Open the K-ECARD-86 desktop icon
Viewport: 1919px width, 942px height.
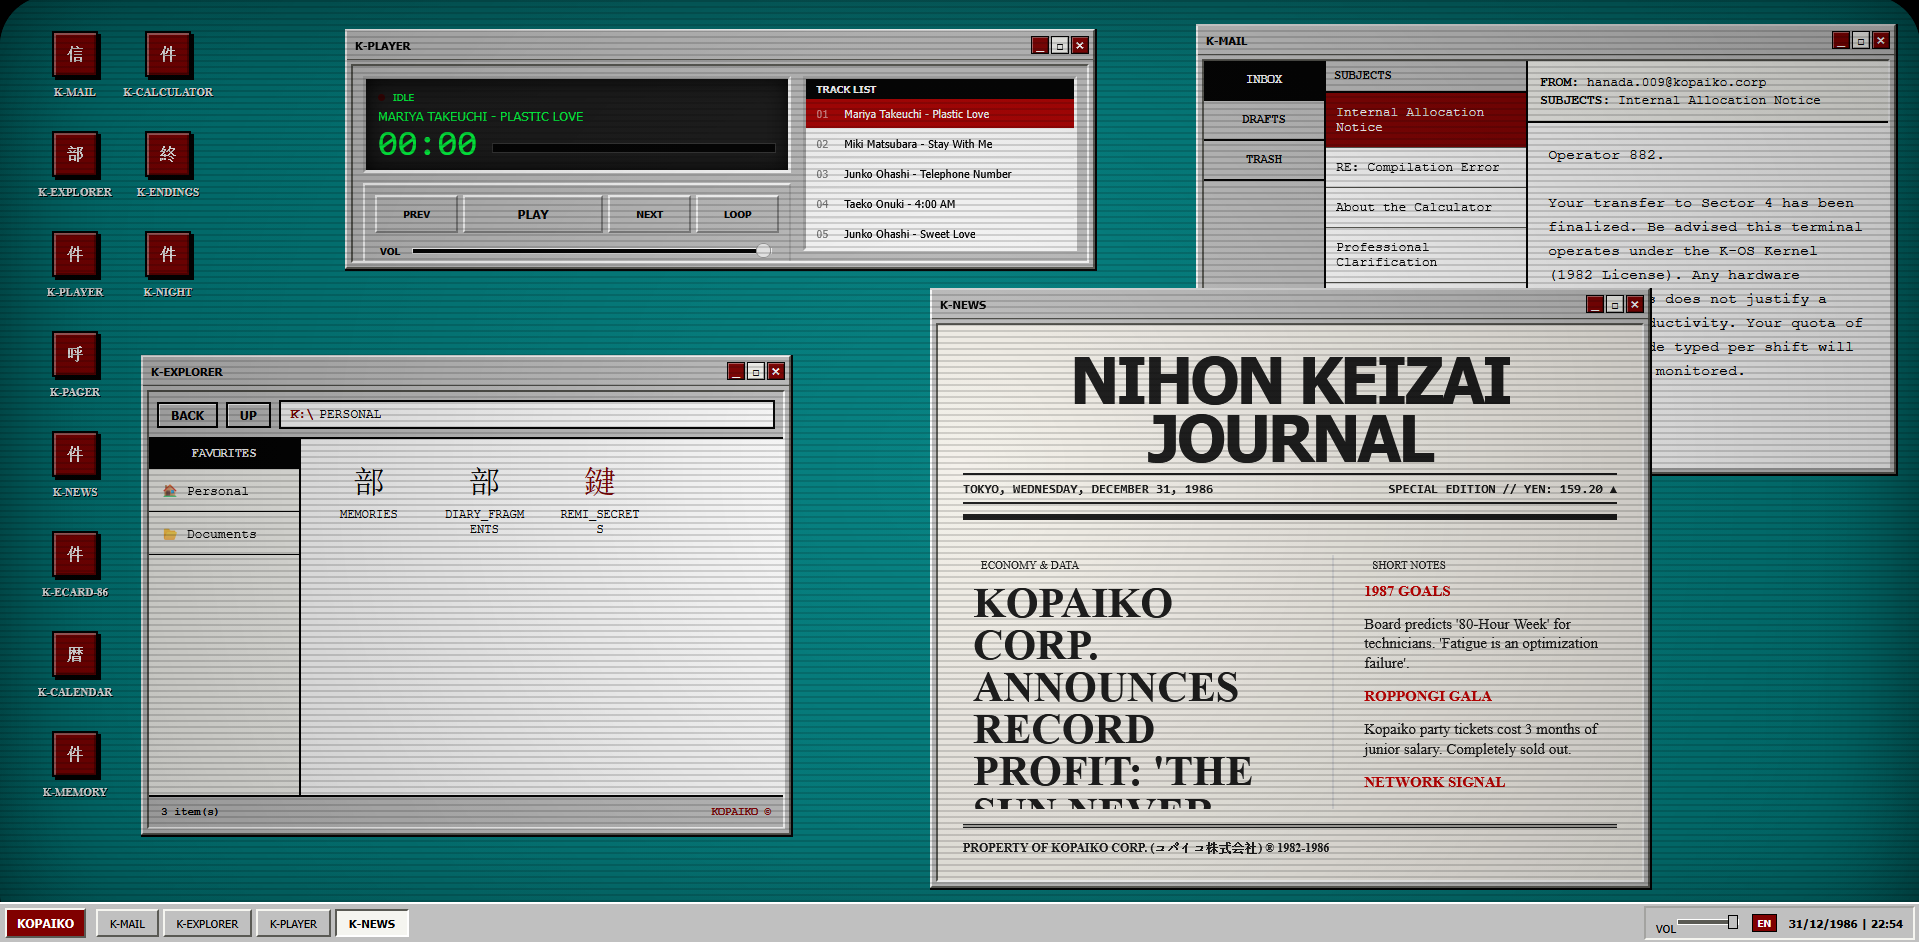(x=75, y=565)
